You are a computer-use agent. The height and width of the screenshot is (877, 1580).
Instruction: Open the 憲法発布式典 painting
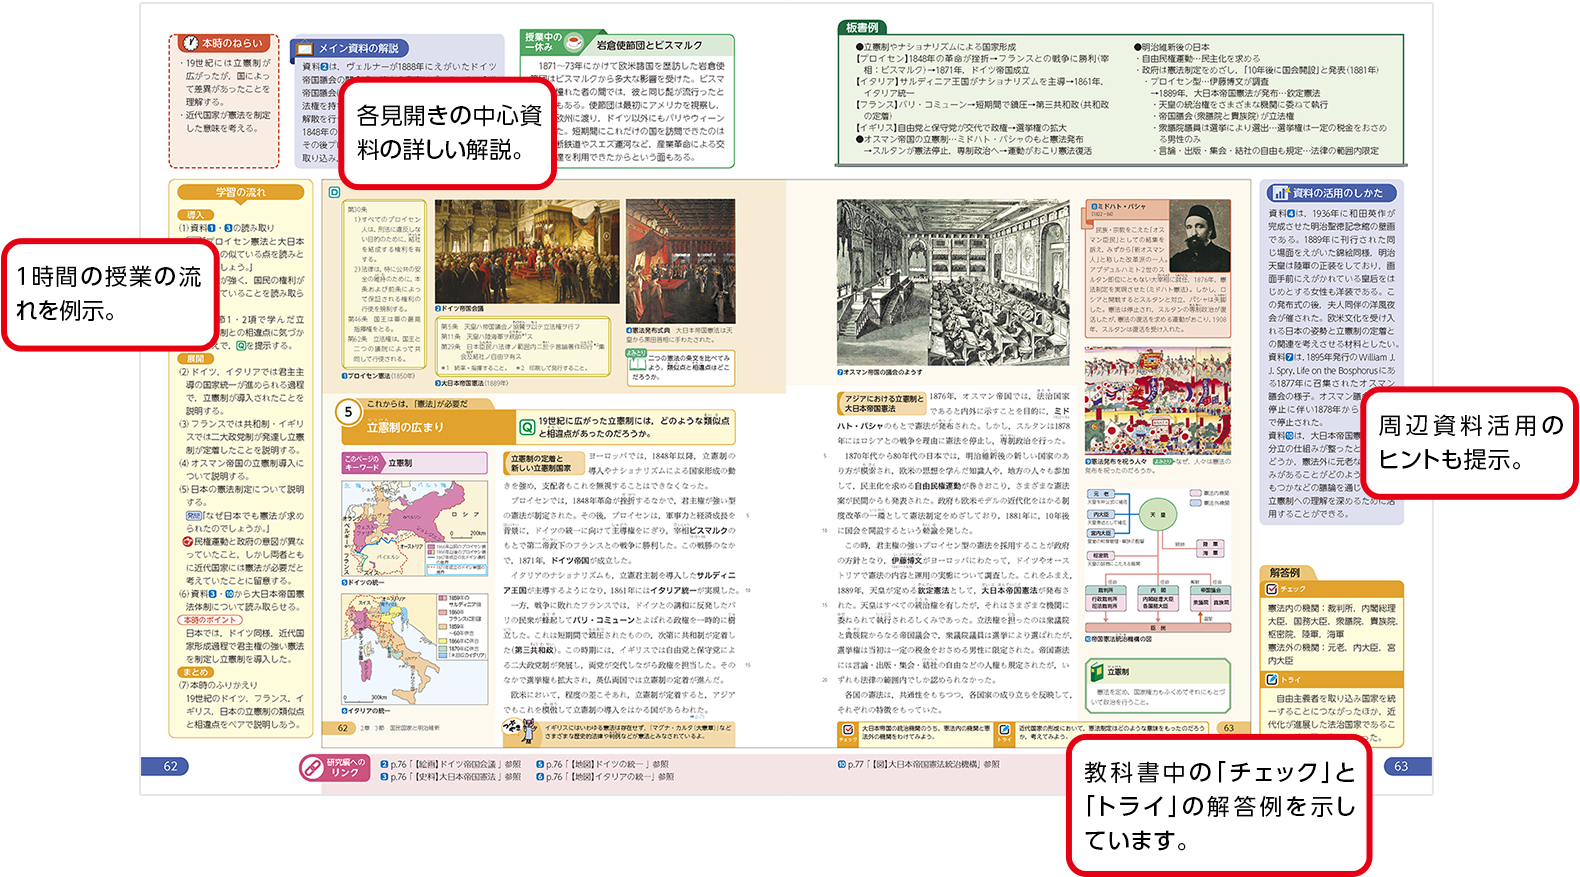click(680, 260)
